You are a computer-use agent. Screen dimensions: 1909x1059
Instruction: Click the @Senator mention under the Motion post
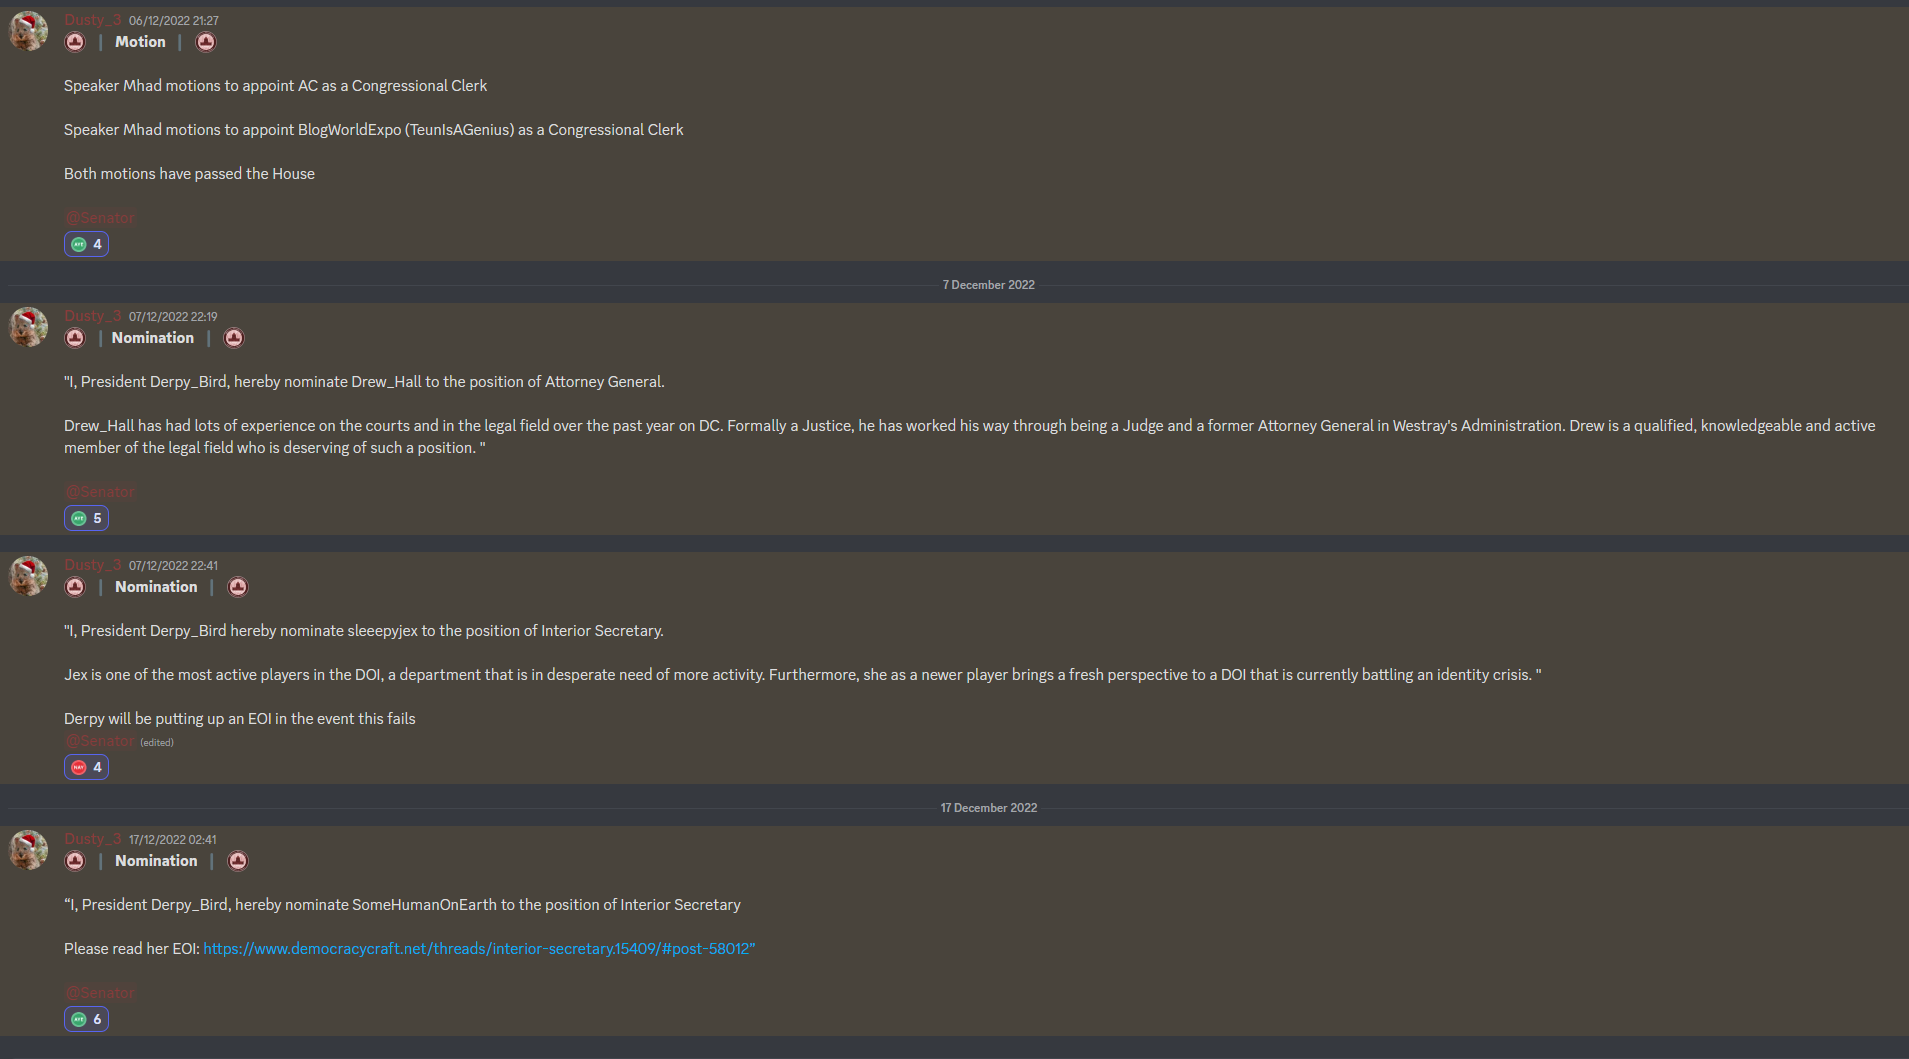(100, 218)
